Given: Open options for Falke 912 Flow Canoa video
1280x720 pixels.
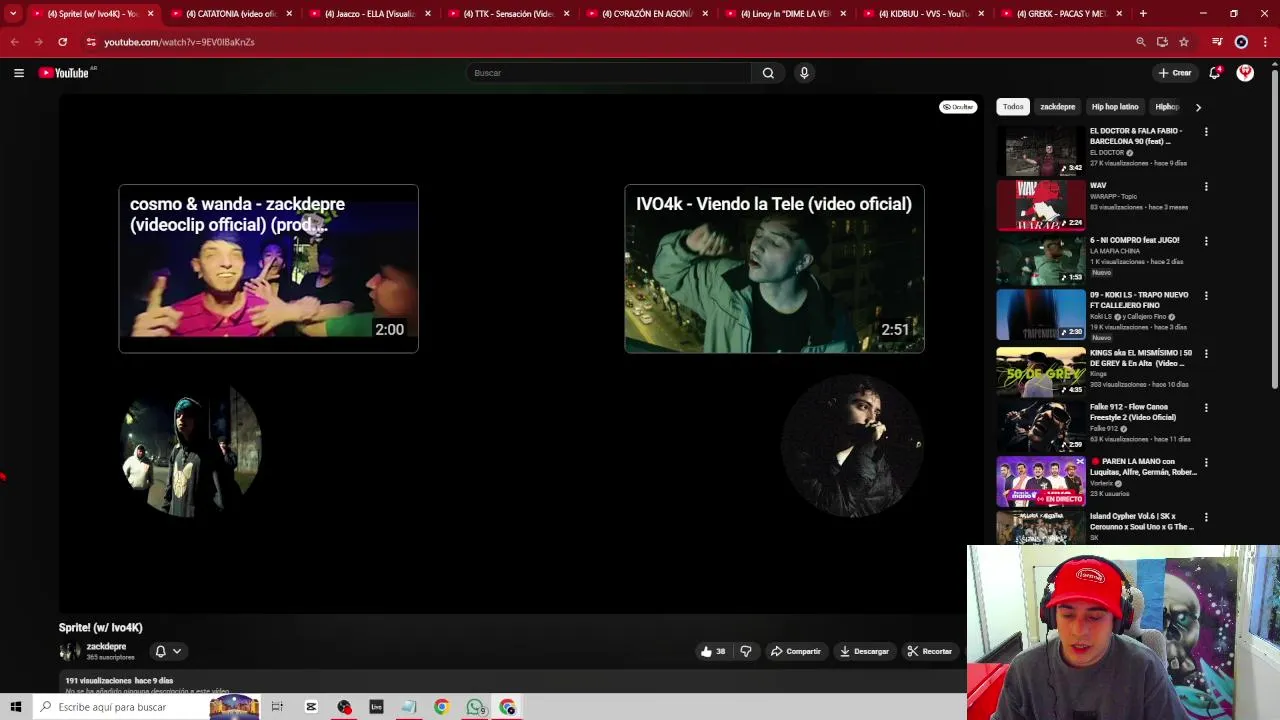Looking at the screenshot, I should point(1206,408).
